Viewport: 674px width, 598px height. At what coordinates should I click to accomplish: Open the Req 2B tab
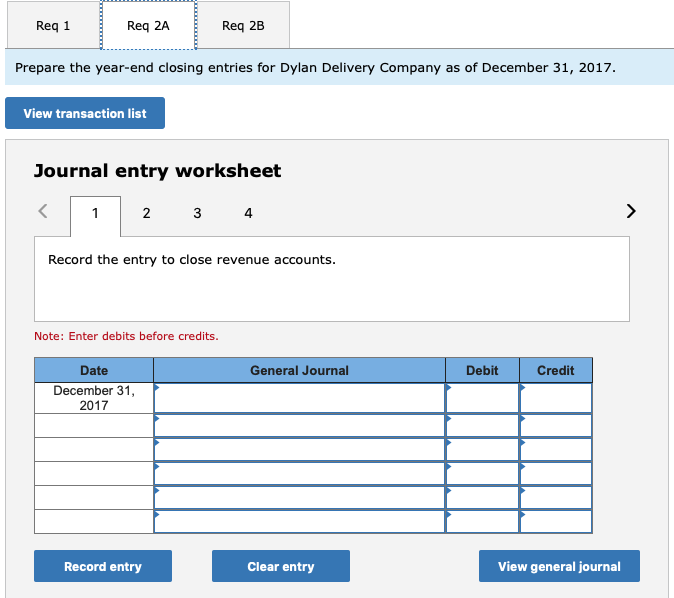(243, 25)
